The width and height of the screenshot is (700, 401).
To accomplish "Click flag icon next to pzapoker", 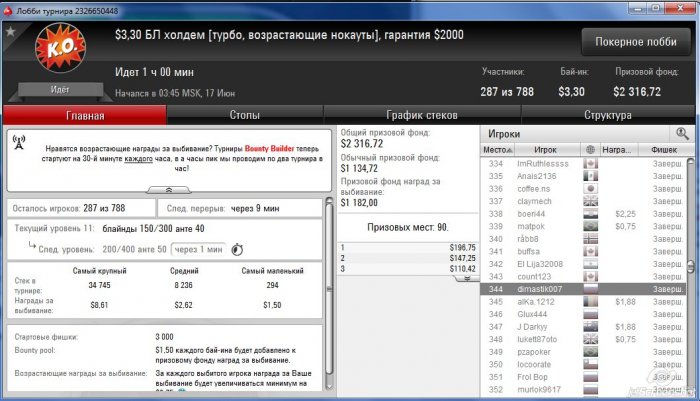I will (590, 351).
